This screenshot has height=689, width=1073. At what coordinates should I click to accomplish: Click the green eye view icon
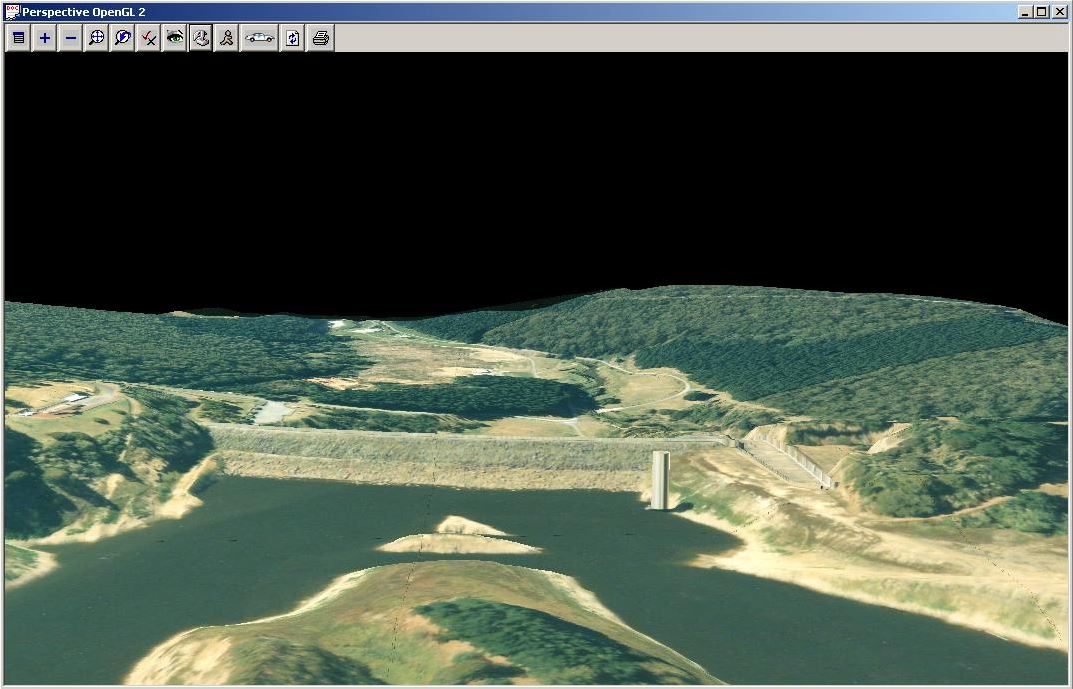click(x=174, y=38)
